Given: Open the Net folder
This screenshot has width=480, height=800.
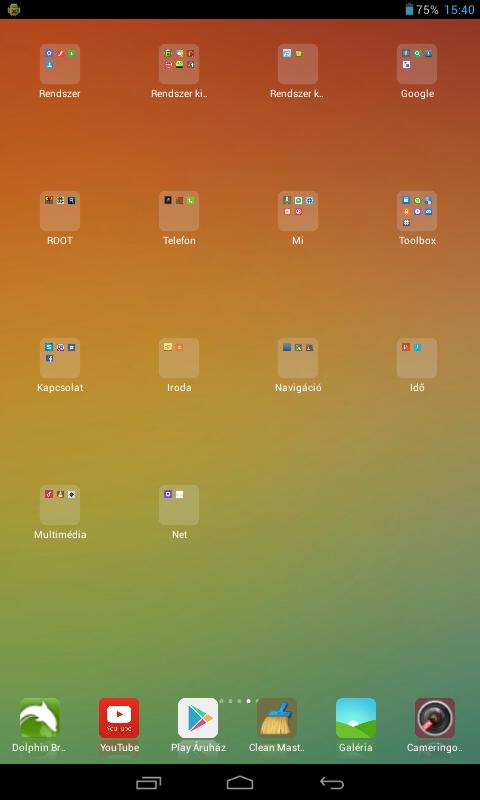Looking at the screenshot, I should pos(179,505).
